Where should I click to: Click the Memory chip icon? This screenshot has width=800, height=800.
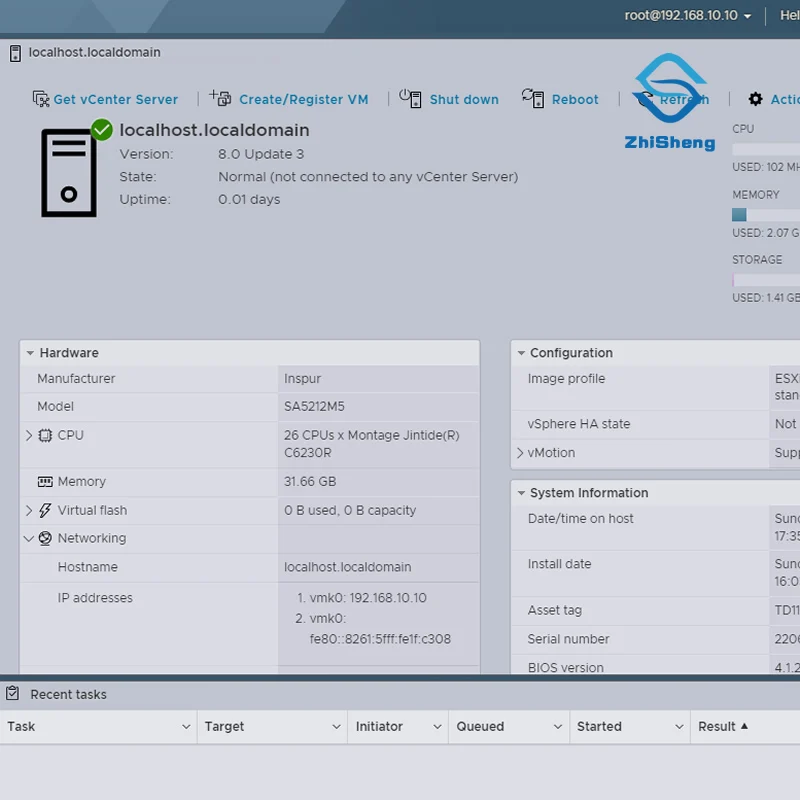click(45, 482)
